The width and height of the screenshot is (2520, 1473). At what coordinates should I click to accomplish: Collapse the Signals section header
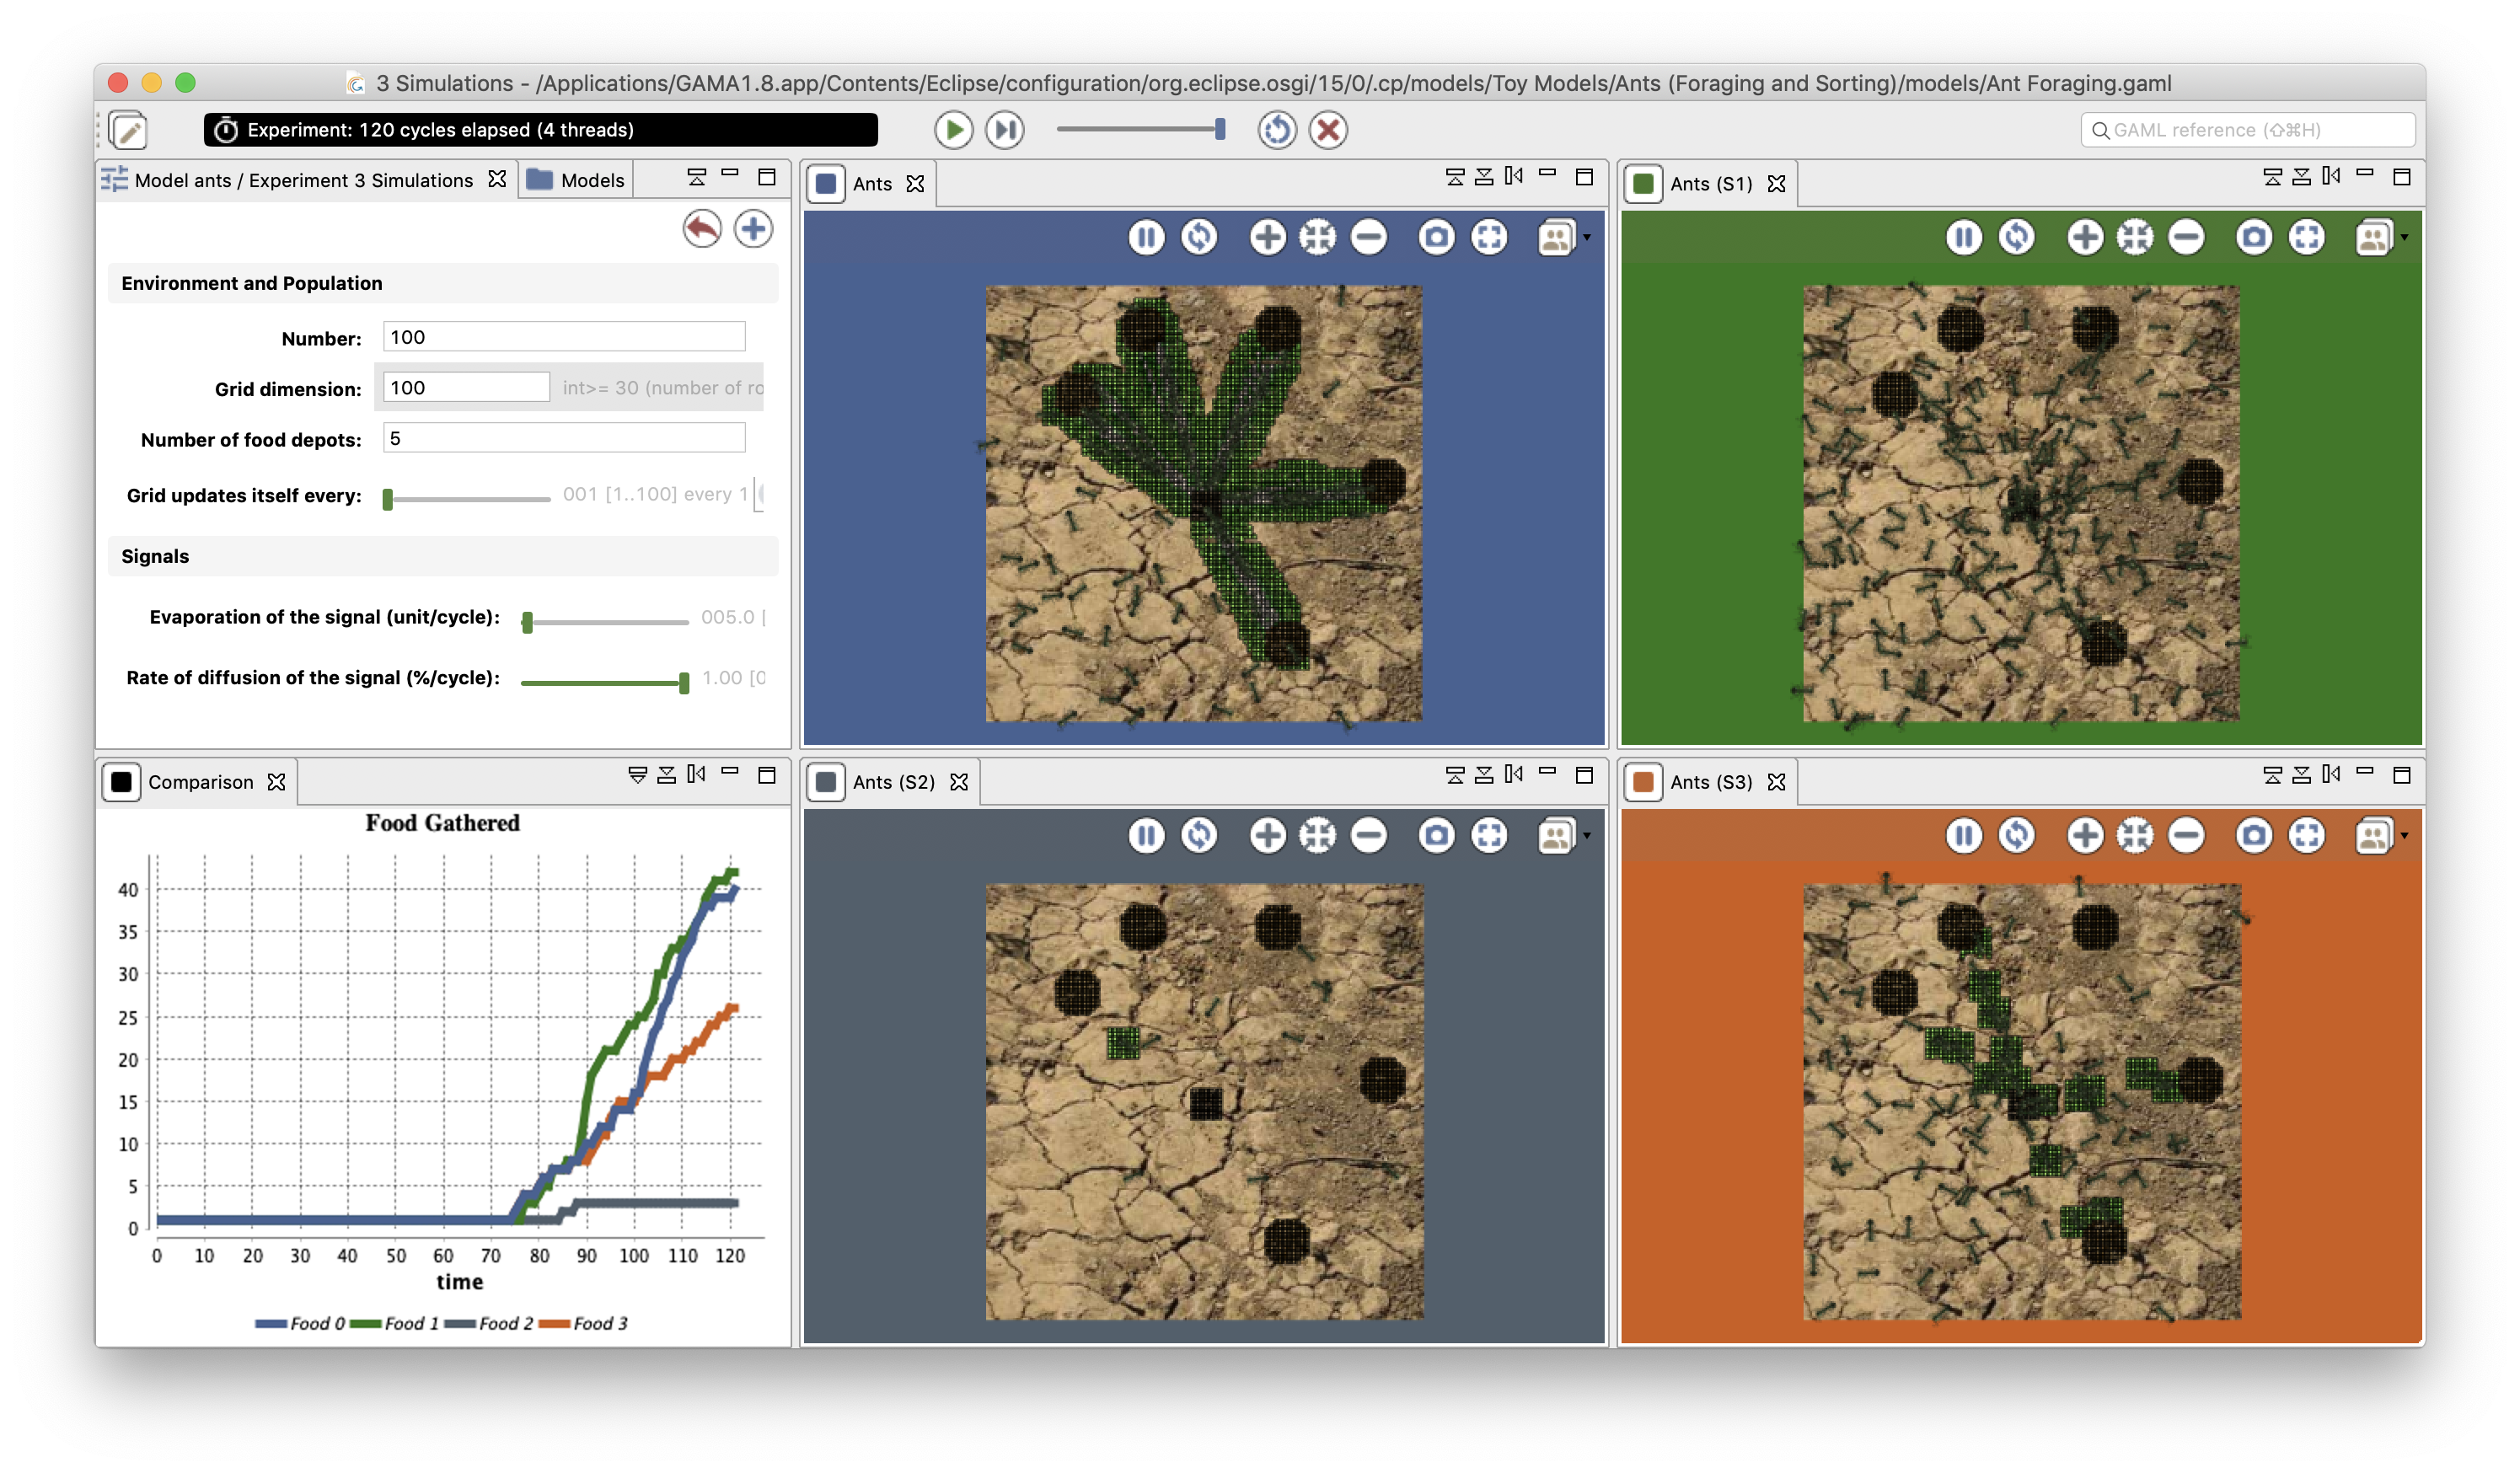coord(442,556)
